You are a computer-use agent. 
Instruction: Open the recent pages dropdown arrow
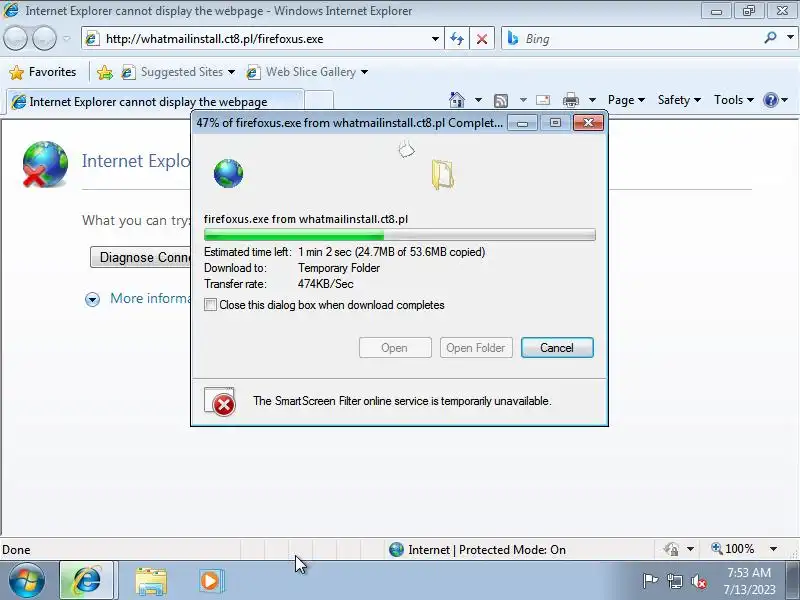pyautogui.click(x=67, y=39)
